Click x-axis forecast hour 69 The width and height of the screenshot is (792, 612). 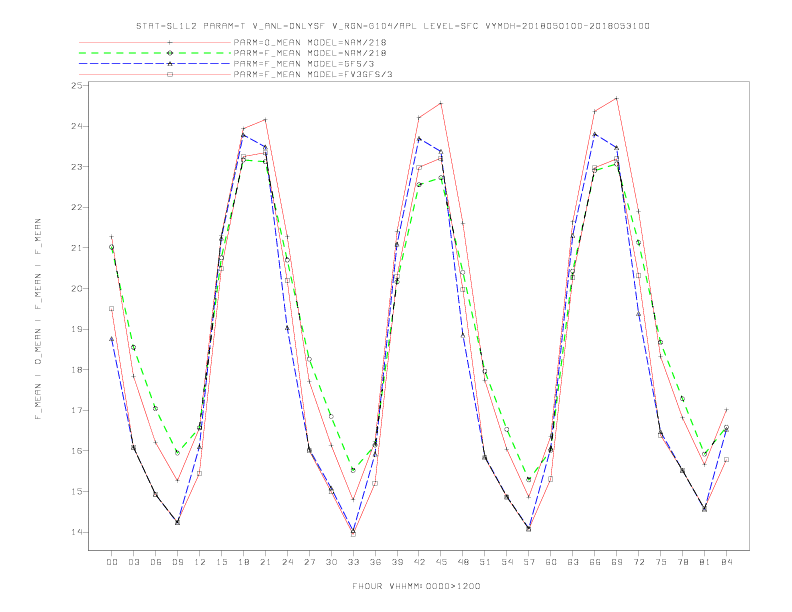pyautogui.click(x=617, y=562)
